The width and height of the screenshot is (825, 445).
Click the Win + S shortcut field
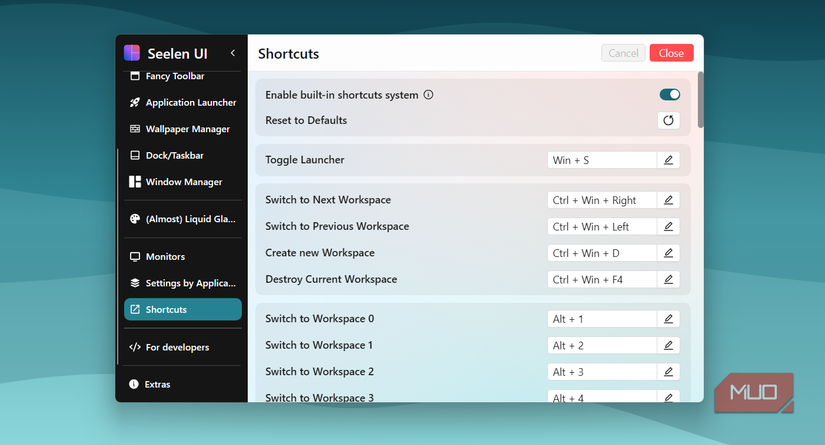[602, 160]
